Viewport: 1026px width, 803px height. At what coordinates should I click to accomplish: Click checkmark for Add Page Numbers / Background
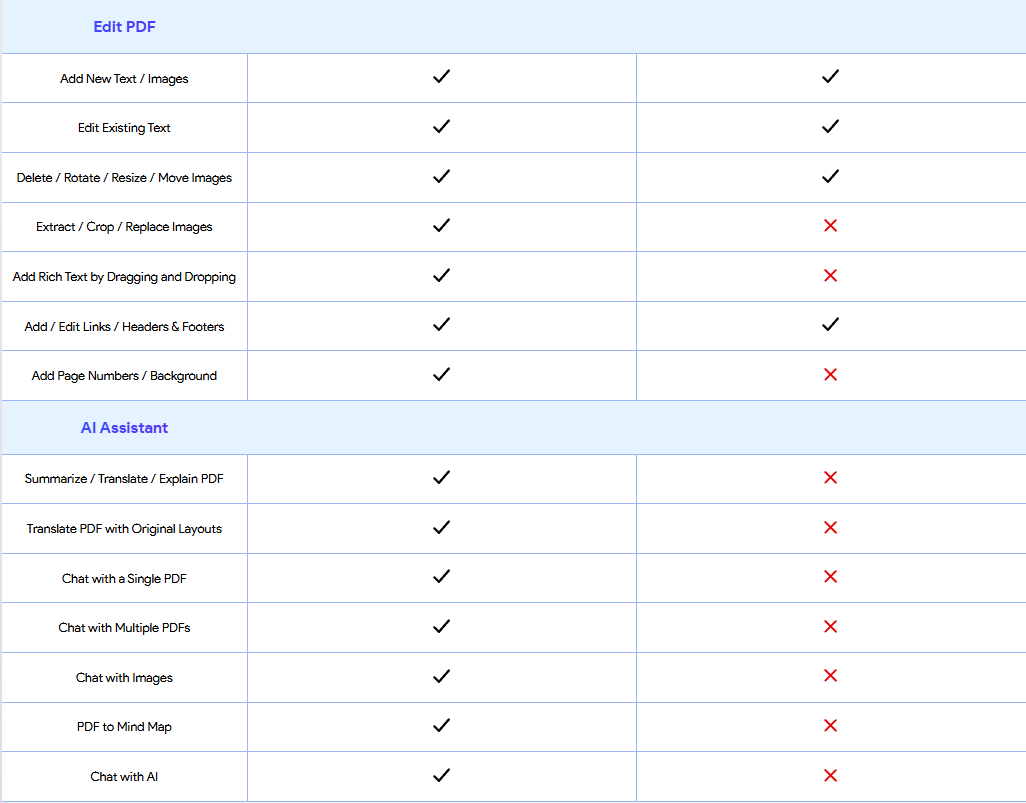click(442, 374)
